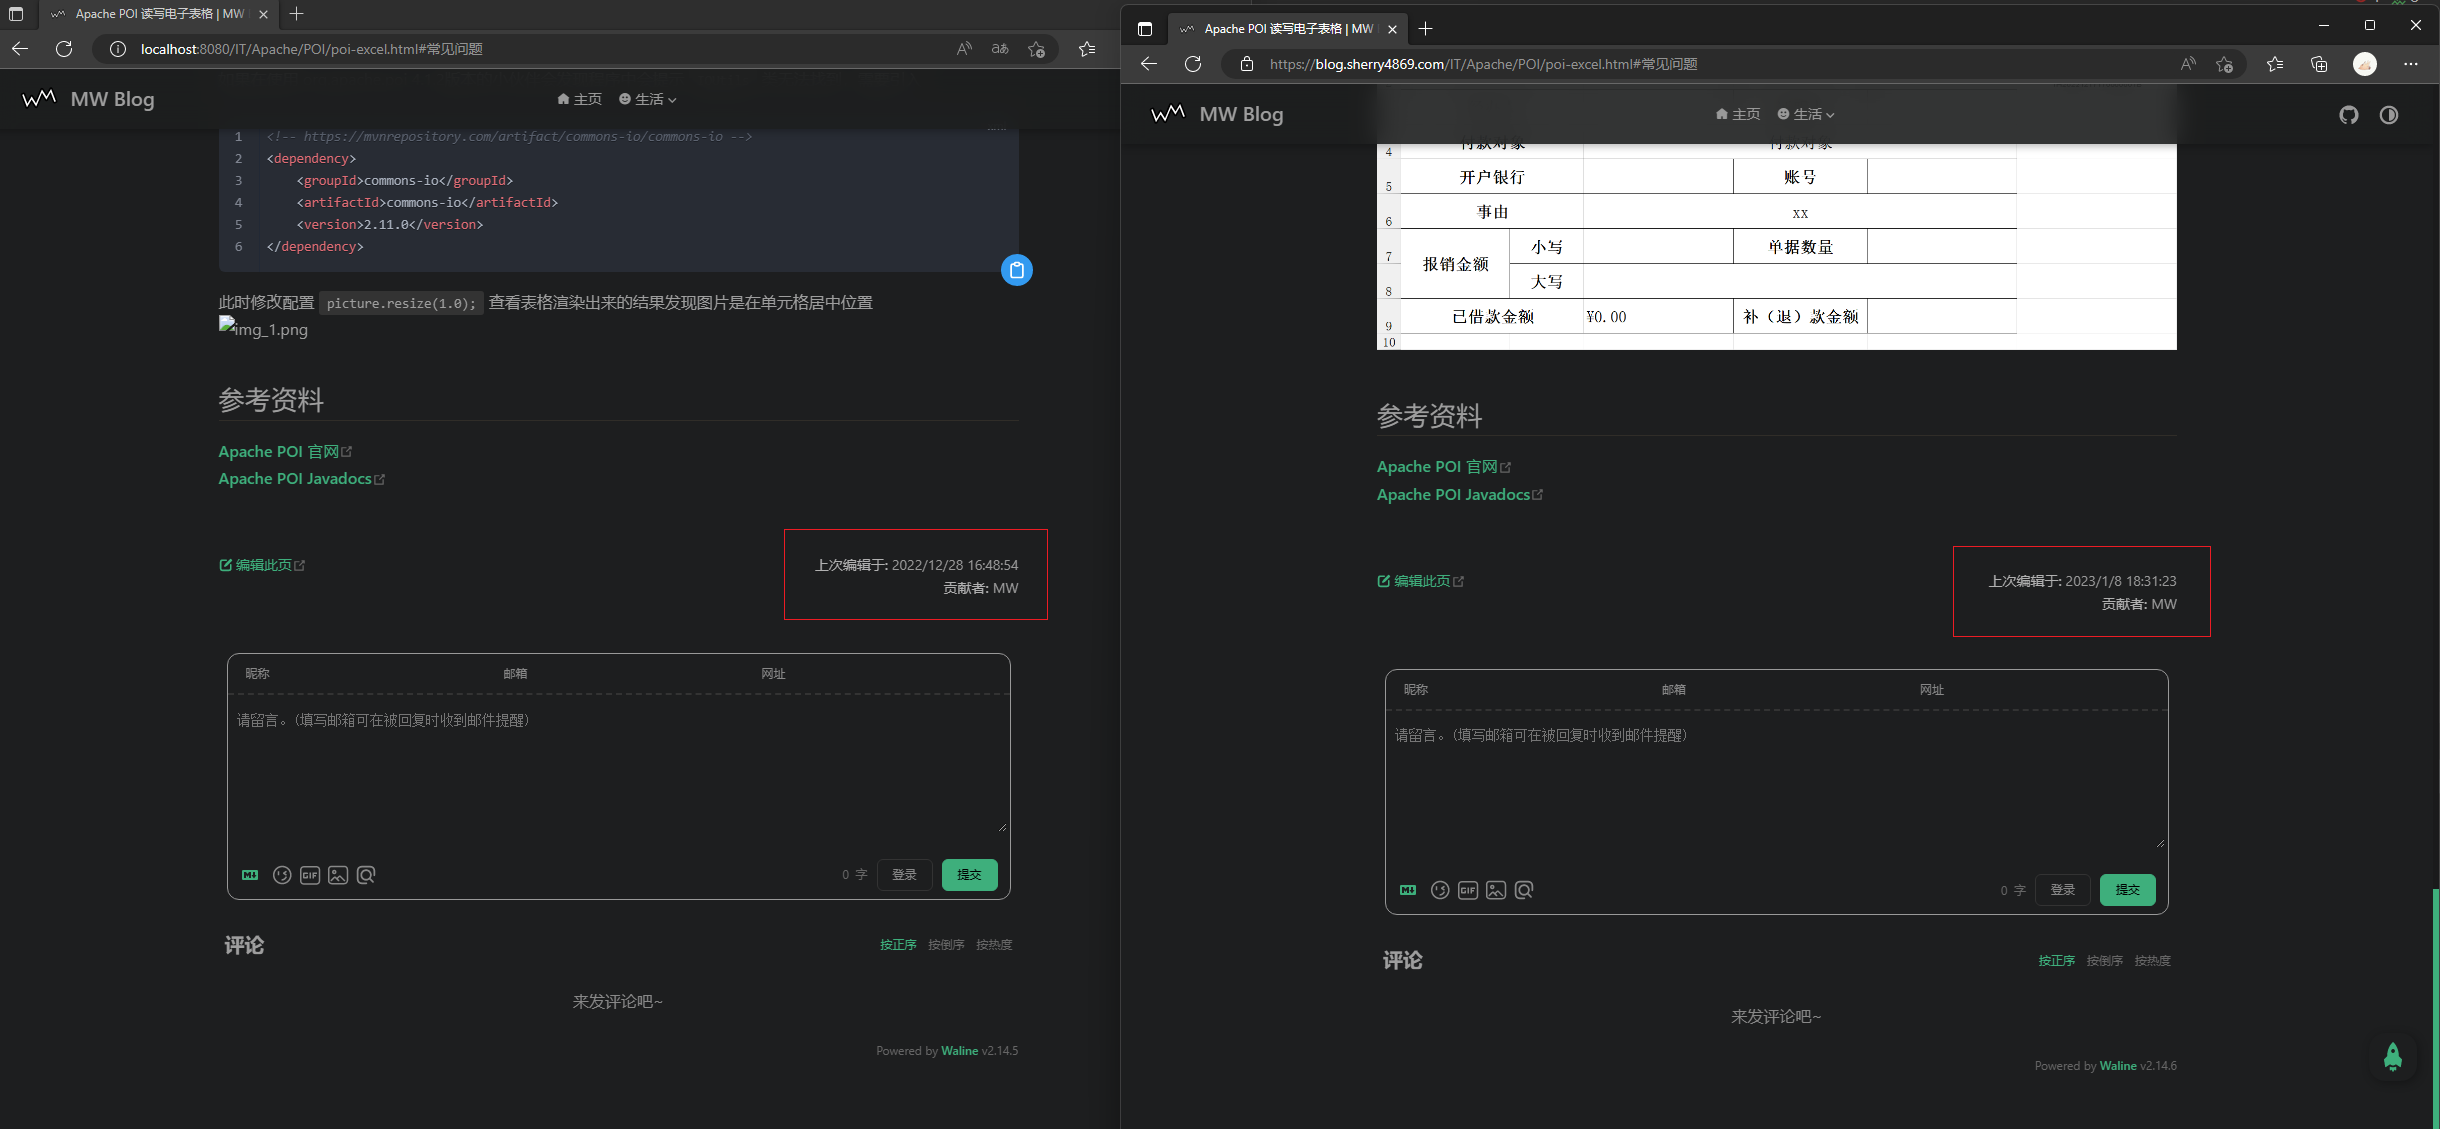Switch comment sorting to 按倒序

tap(946, 943)
